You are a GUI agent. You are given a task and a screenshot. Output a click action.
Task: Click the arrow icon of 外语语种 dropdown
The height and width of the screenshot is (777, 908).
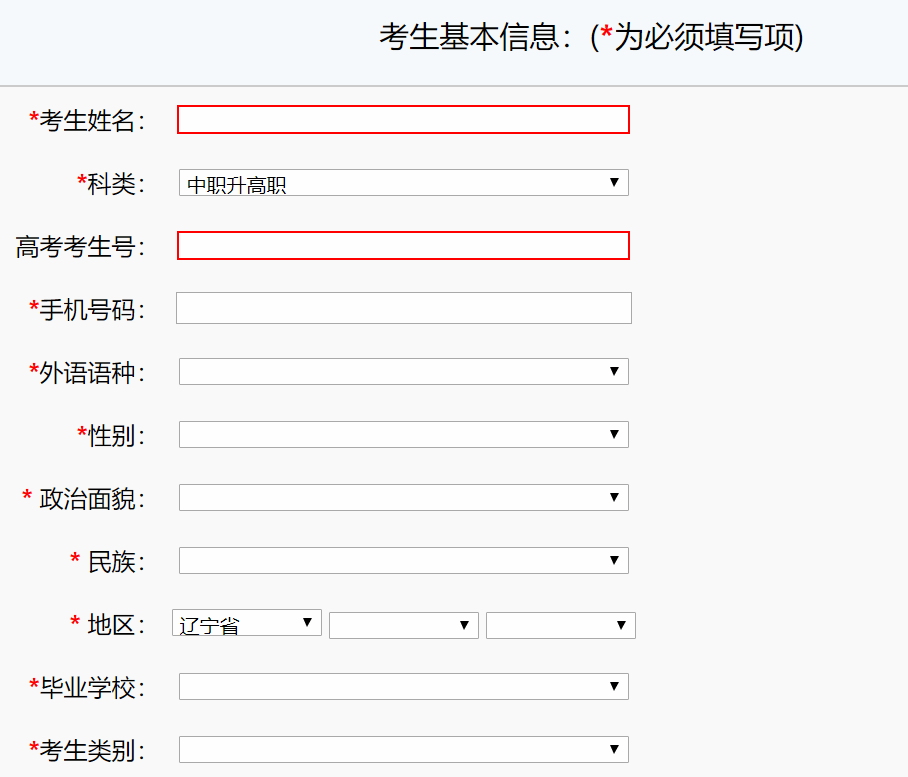click(614, 372)
